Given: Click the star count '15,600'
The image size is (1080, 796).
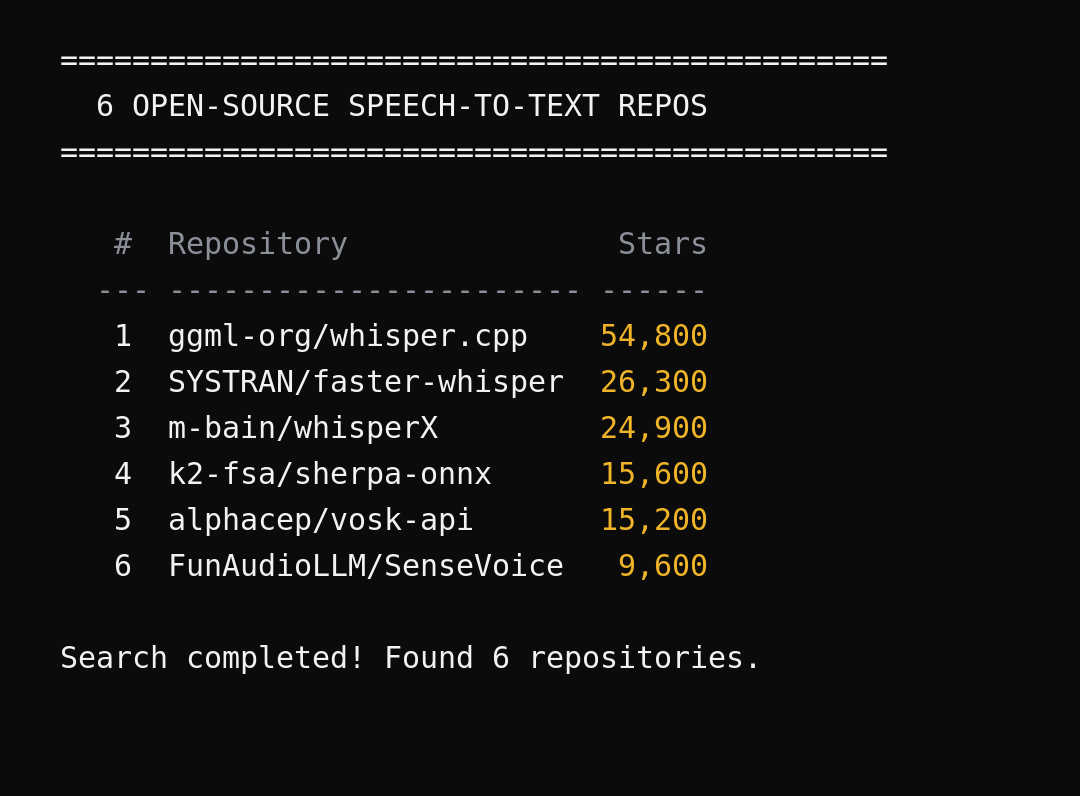Looking at the screenshot, I should click(x=654, y=474).
